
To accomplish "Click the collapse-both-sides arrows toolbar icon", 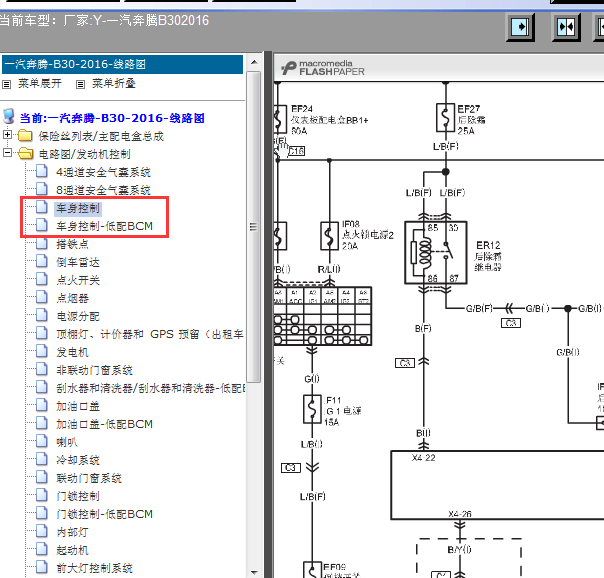I will pyautogui.click(x=566, y=27).
